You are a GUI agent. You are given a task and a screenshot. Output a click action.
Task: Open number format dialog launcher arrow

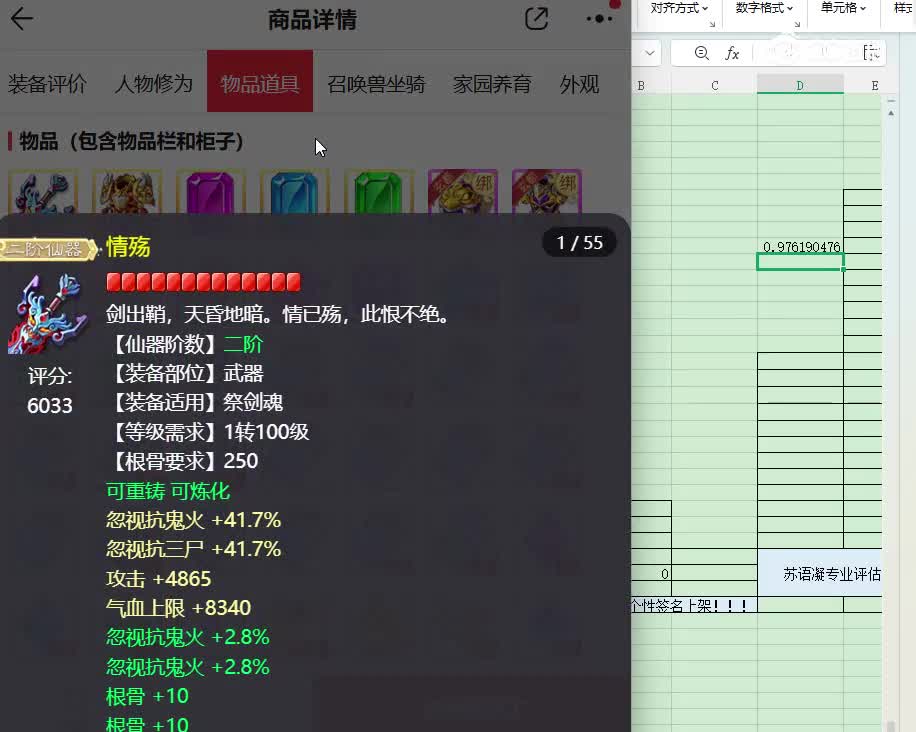click(797, 24)
